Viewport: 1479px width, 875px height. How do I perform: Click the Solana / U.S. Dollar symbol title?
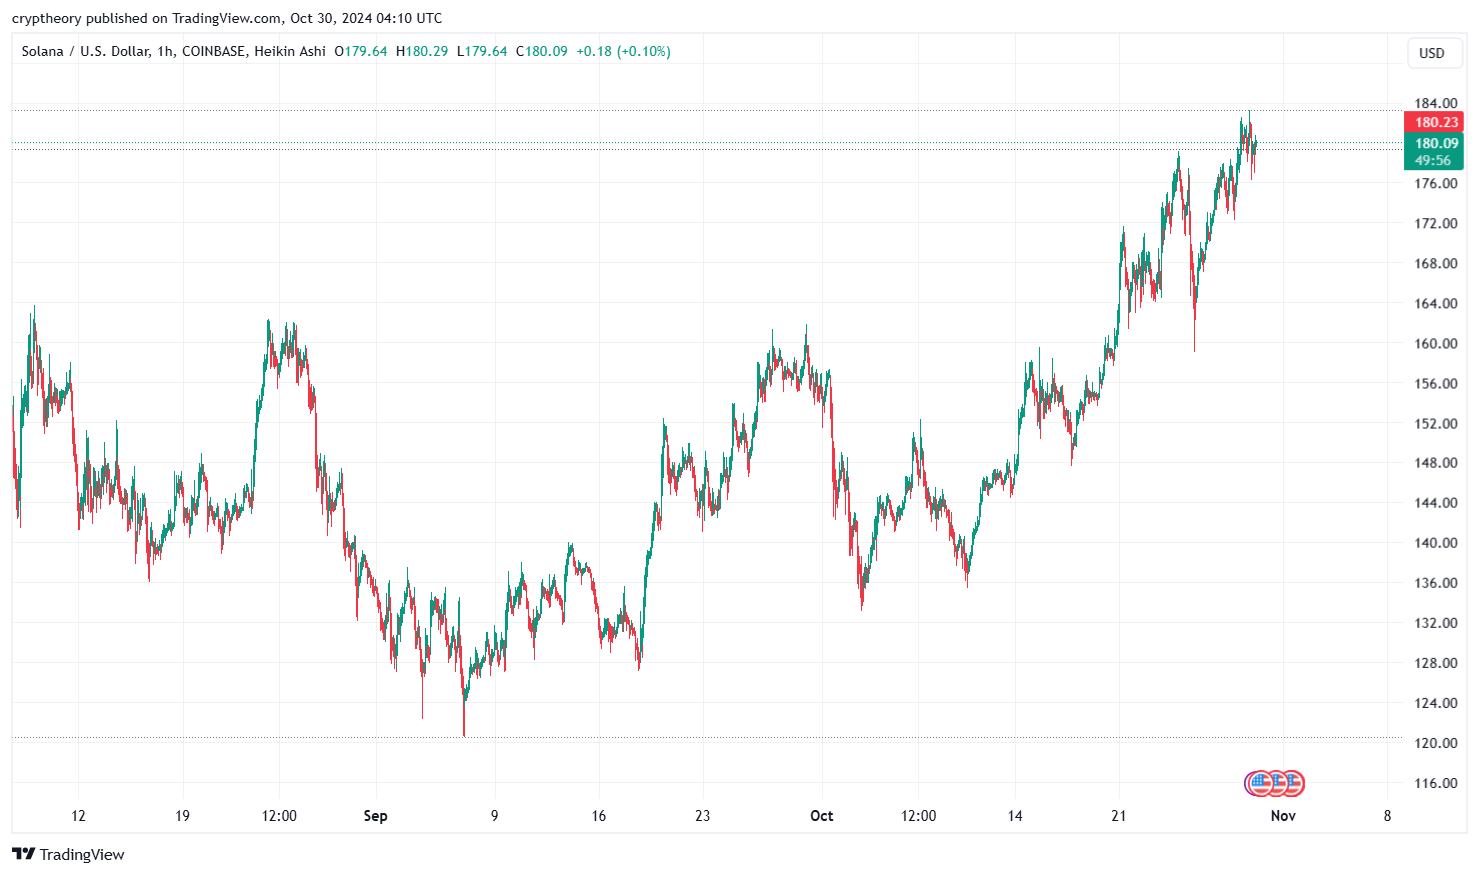(x=85, y=51)
